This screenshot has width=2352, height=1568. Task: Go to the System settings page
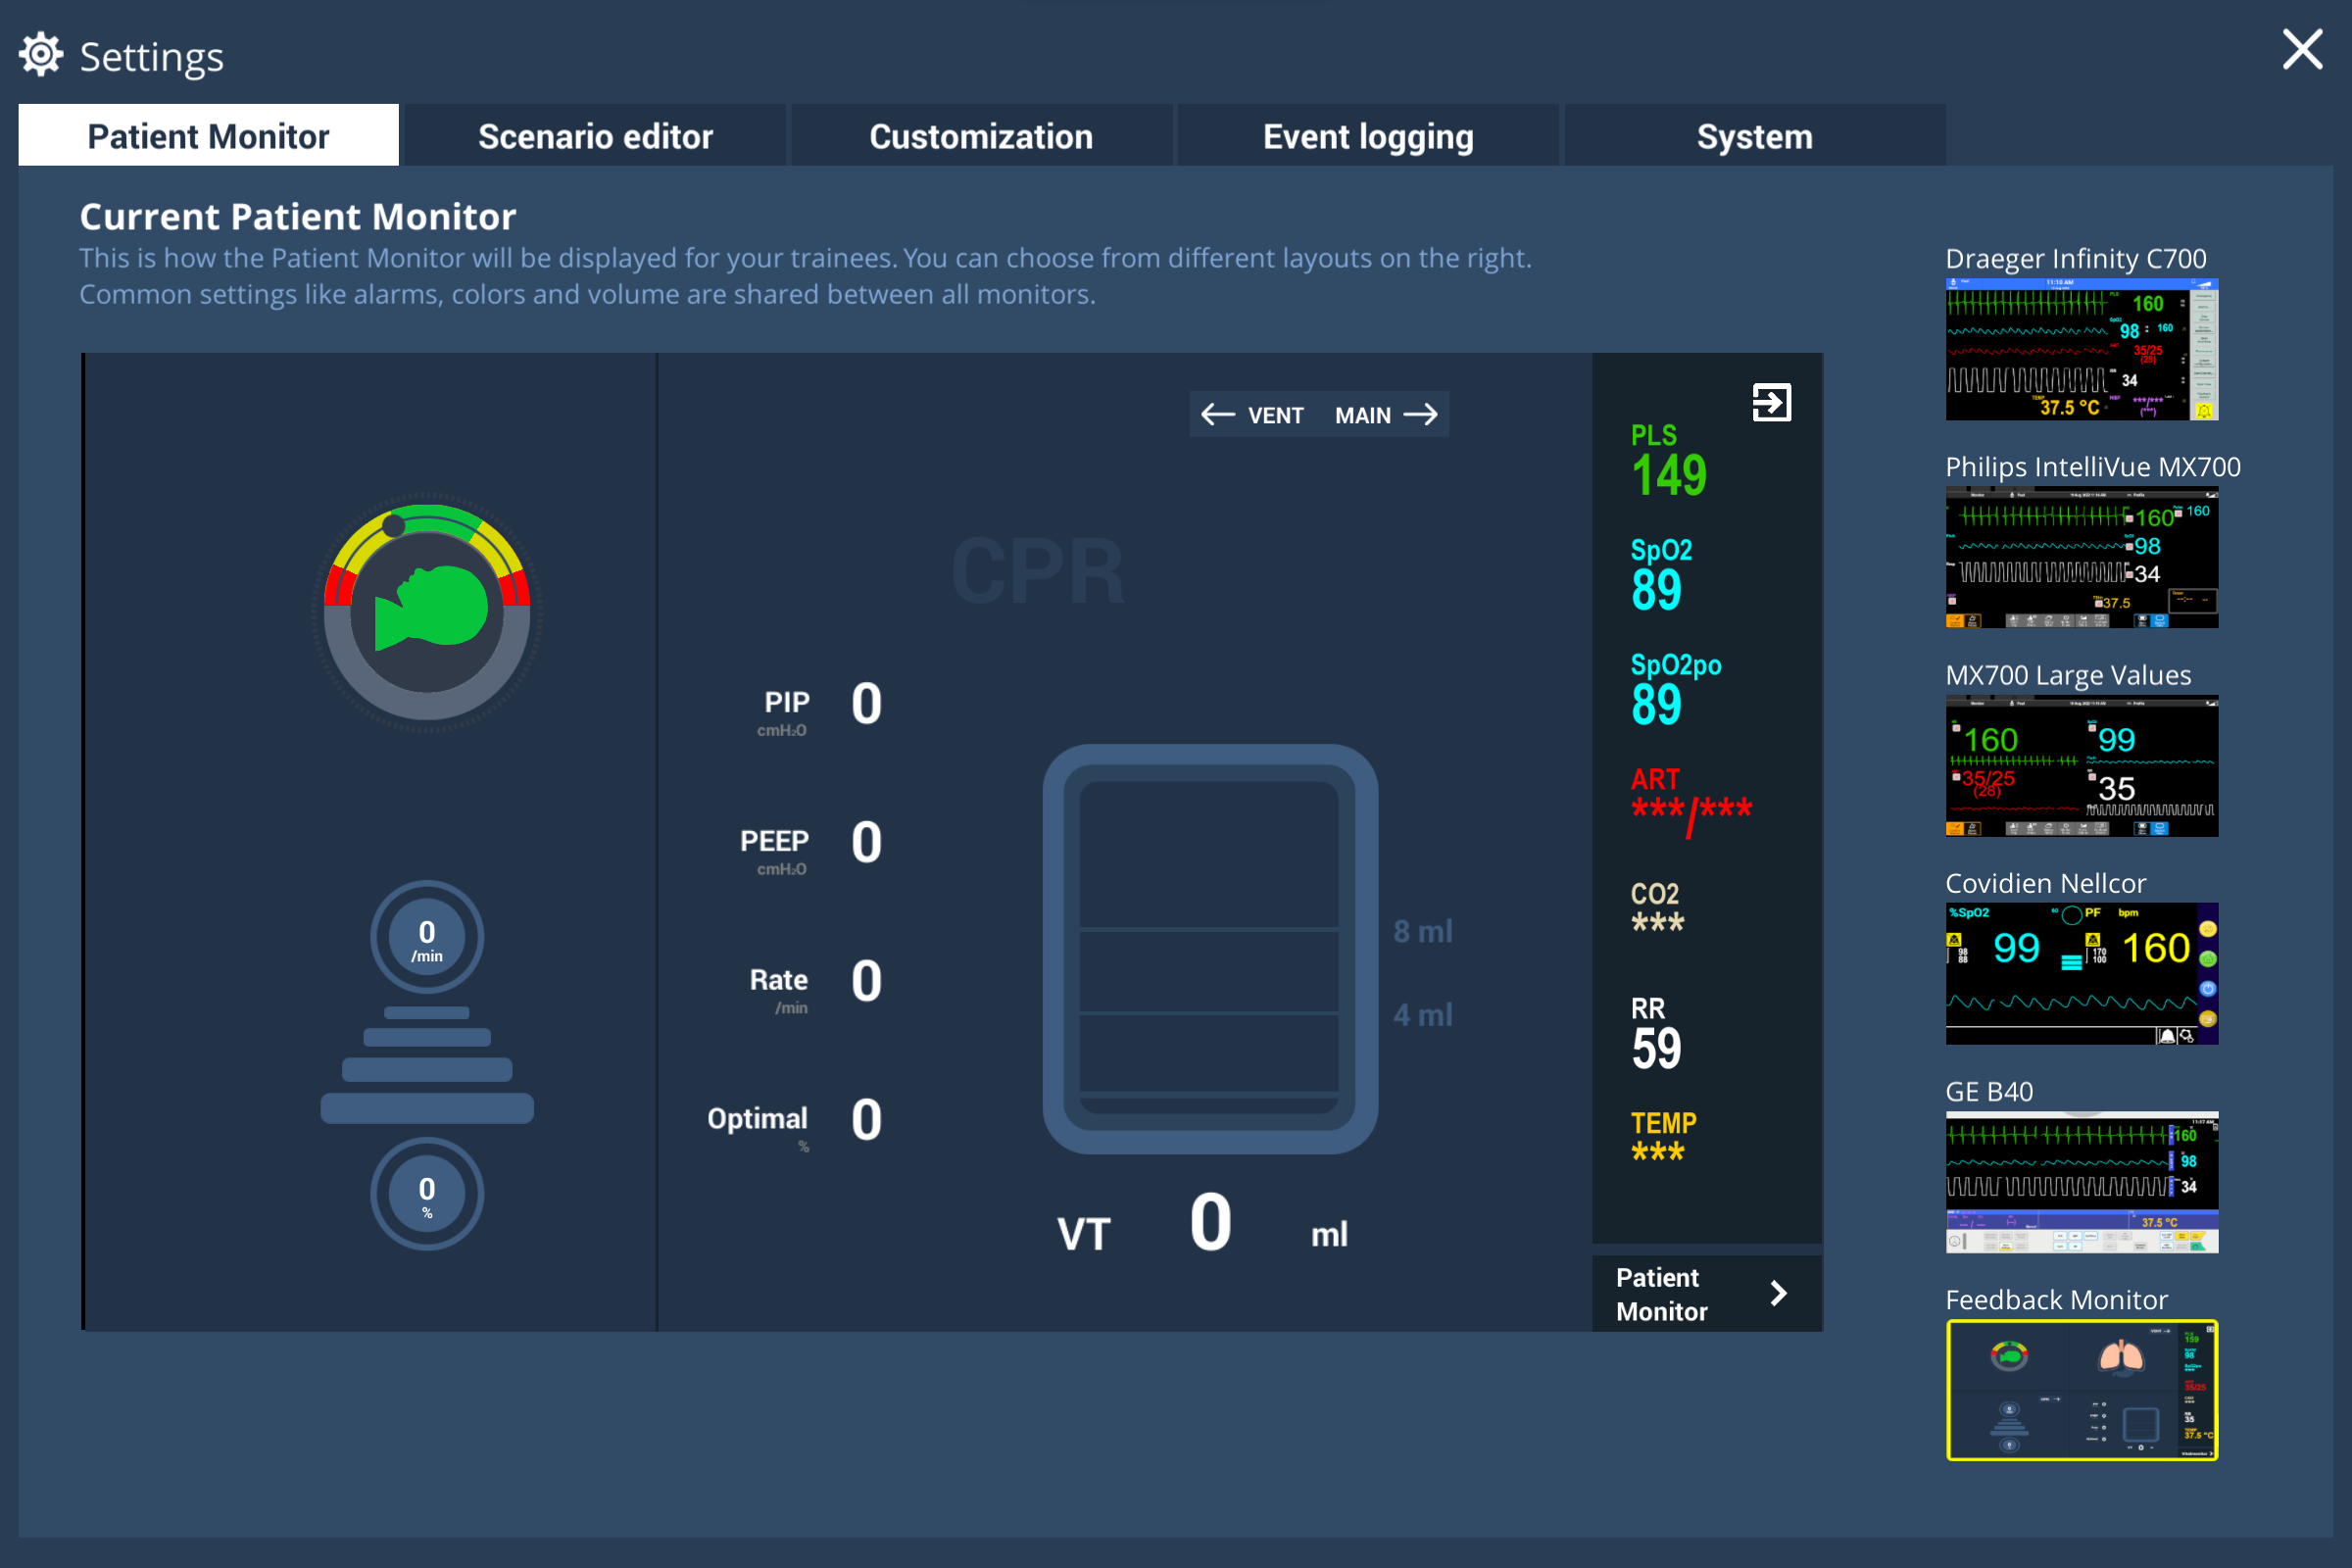click(1754, 135)
